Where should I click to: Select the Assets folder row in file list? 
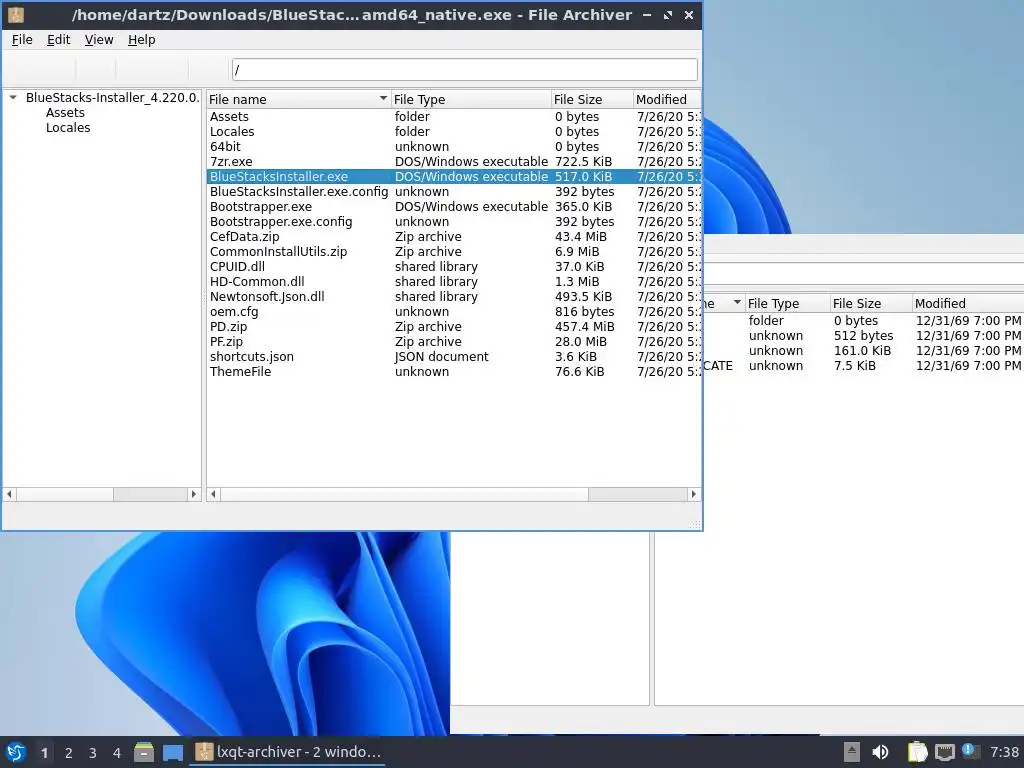454,116
